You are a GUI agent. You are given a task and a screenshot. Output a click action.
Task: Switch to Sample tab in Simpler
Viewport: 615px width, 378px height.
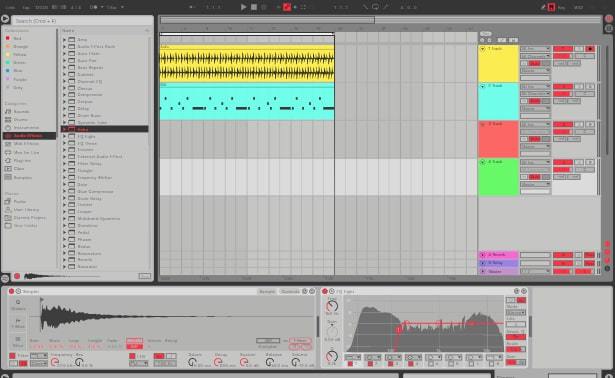tap(267, 291)
